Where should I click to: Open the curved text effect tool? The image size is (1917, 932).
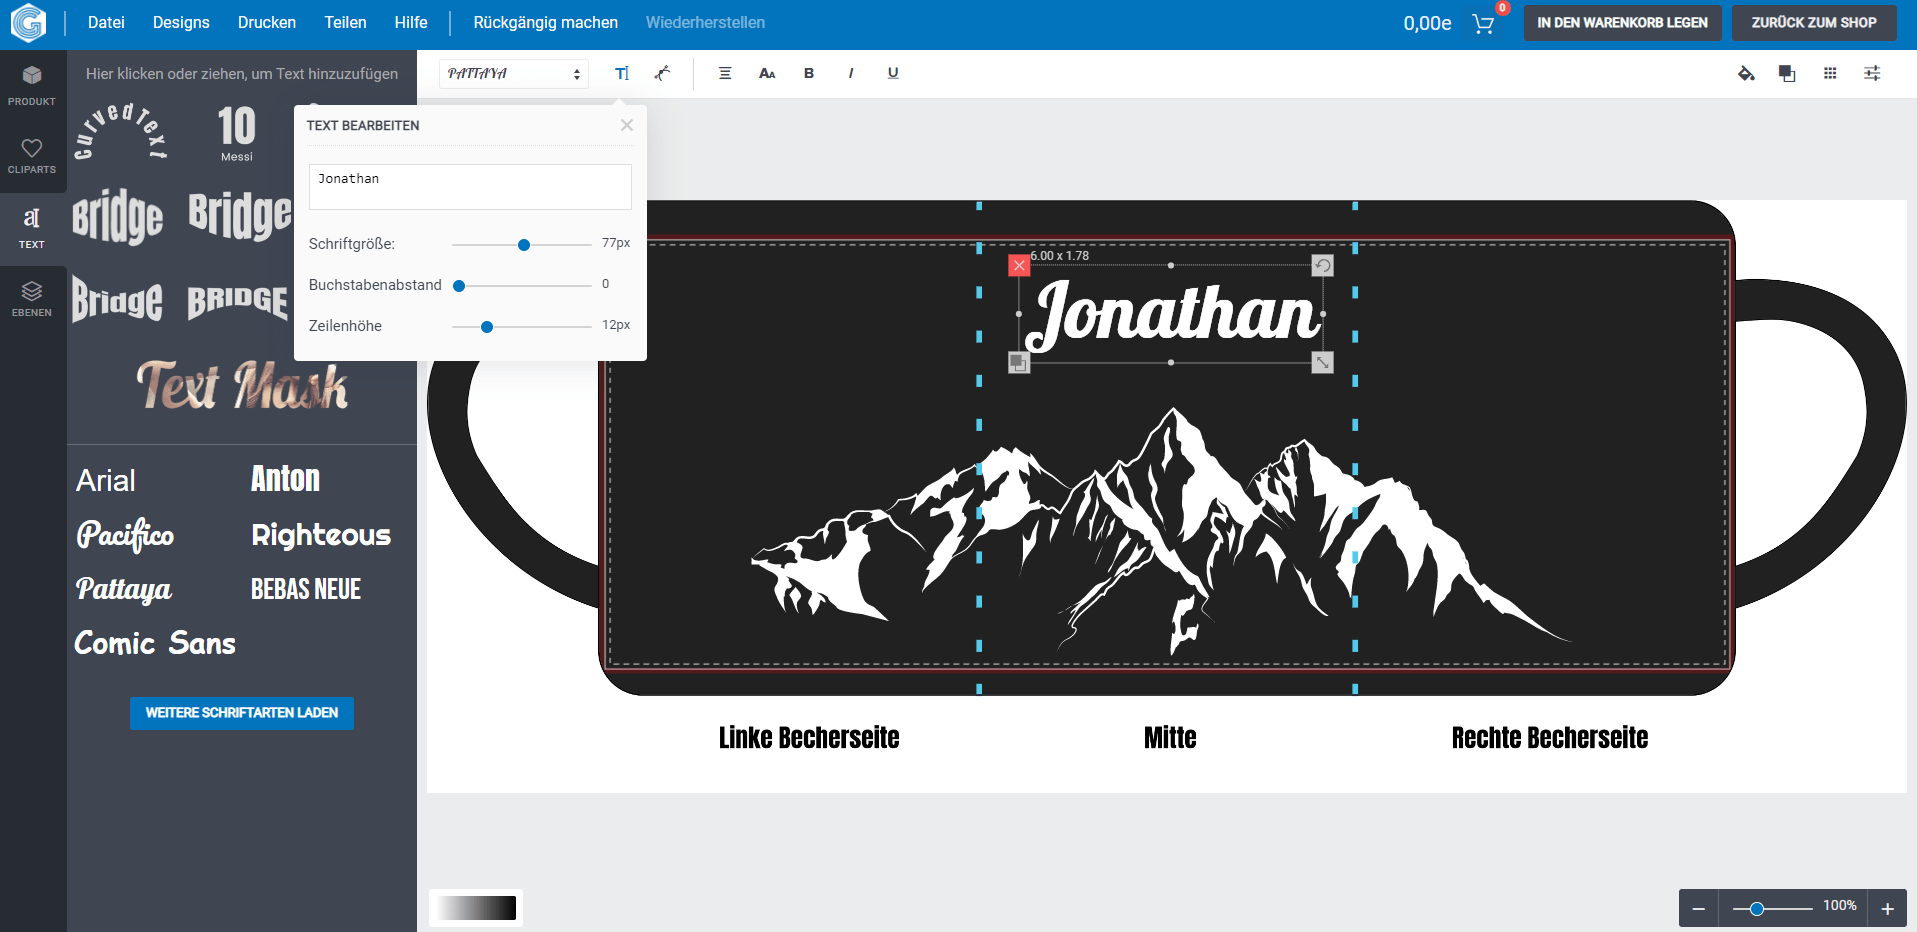[x=662, y=73]
